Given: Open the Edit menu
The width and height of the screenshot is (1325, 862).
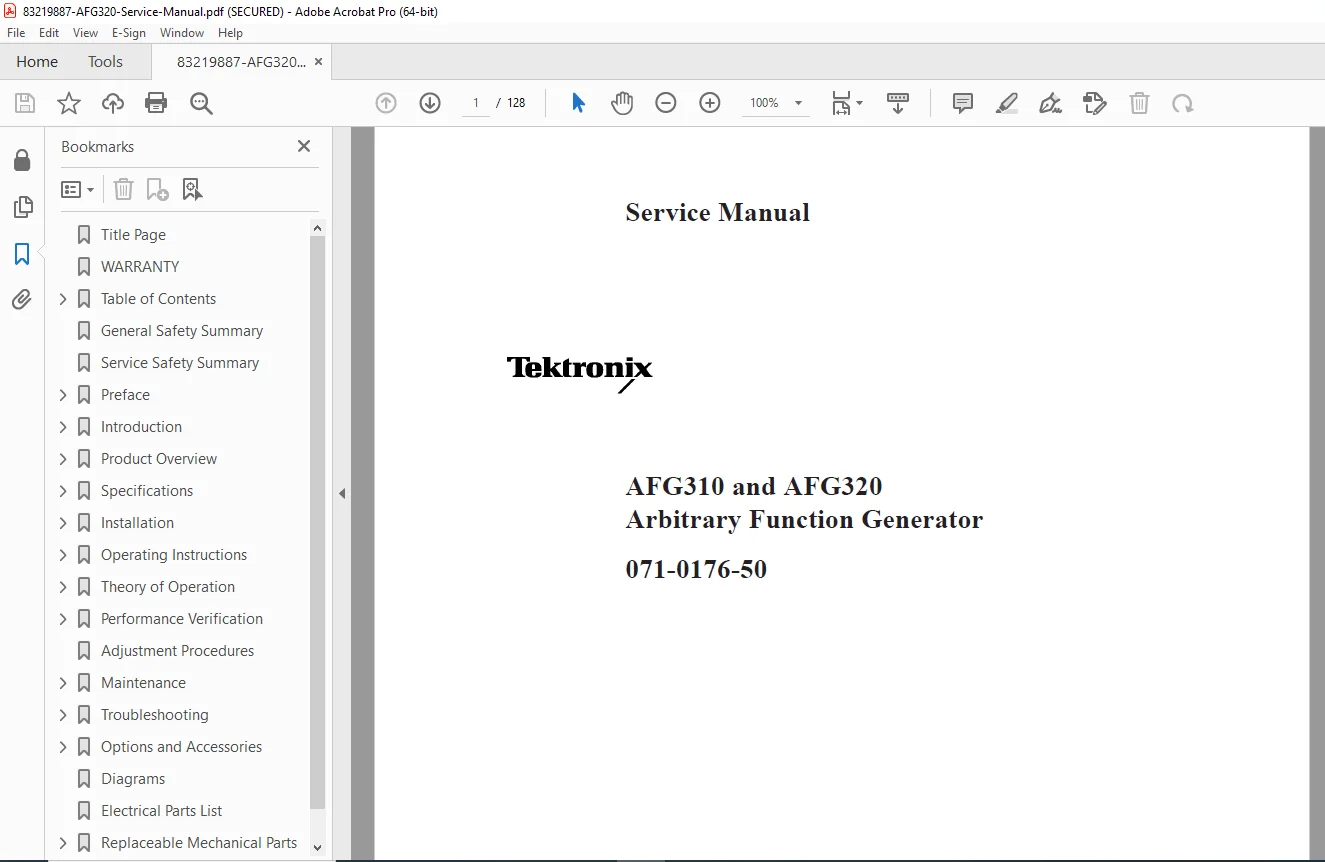Looking at the screenshot, I should [49, 33].
